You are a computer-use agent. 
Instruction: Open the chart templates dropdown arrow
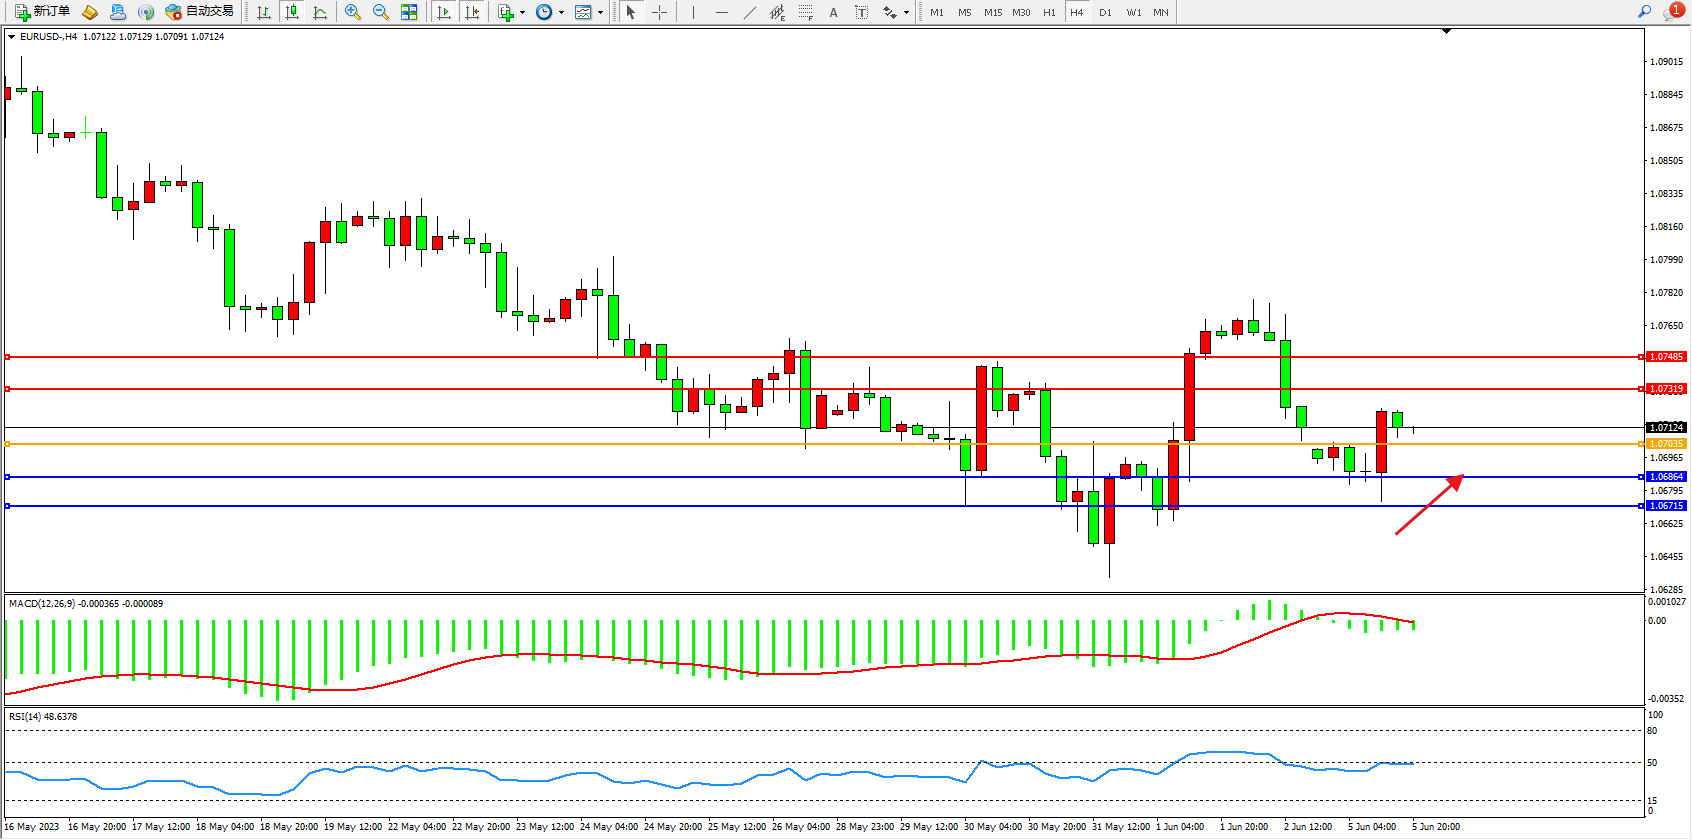[600, 13]
